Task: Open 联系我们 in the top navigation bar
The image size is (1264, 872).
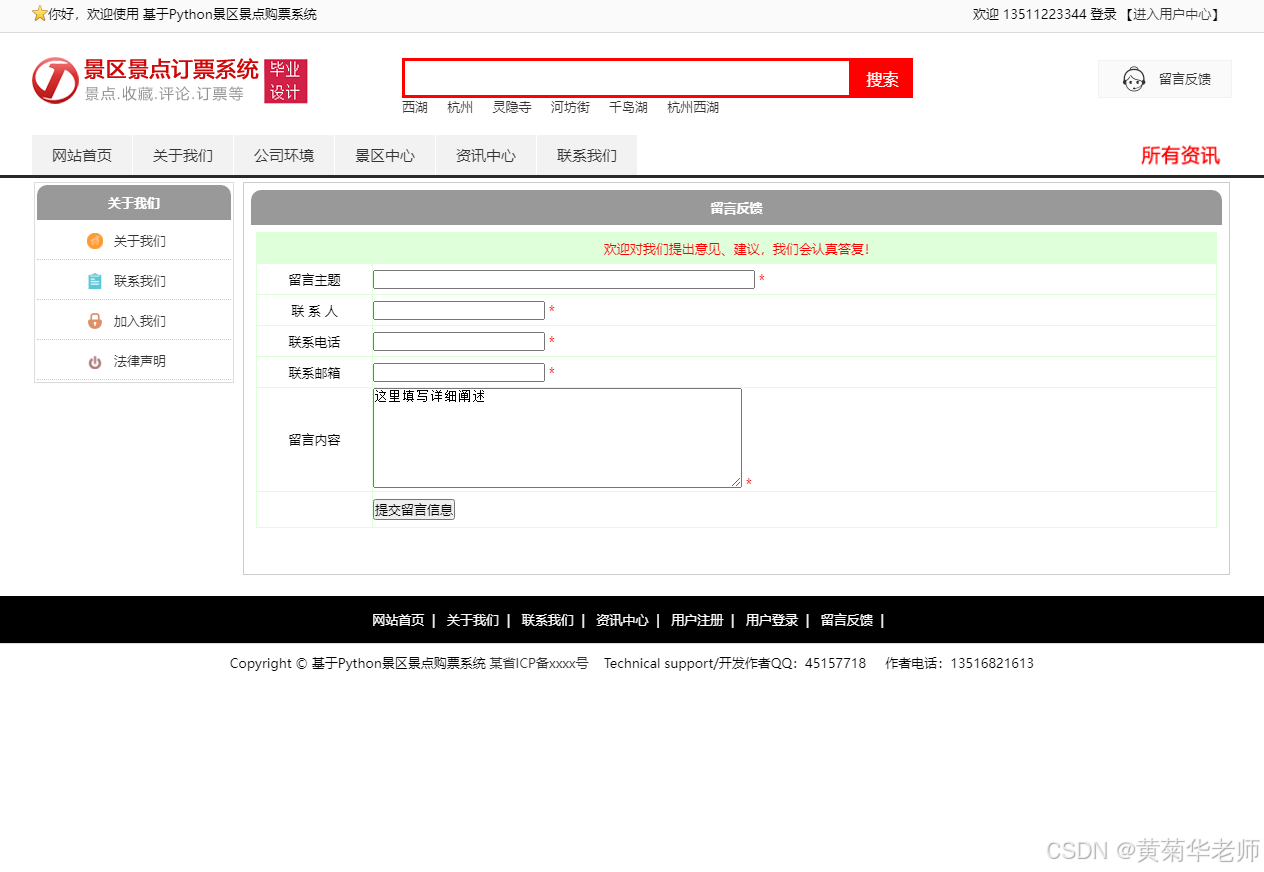Action: tap(587, 156)
